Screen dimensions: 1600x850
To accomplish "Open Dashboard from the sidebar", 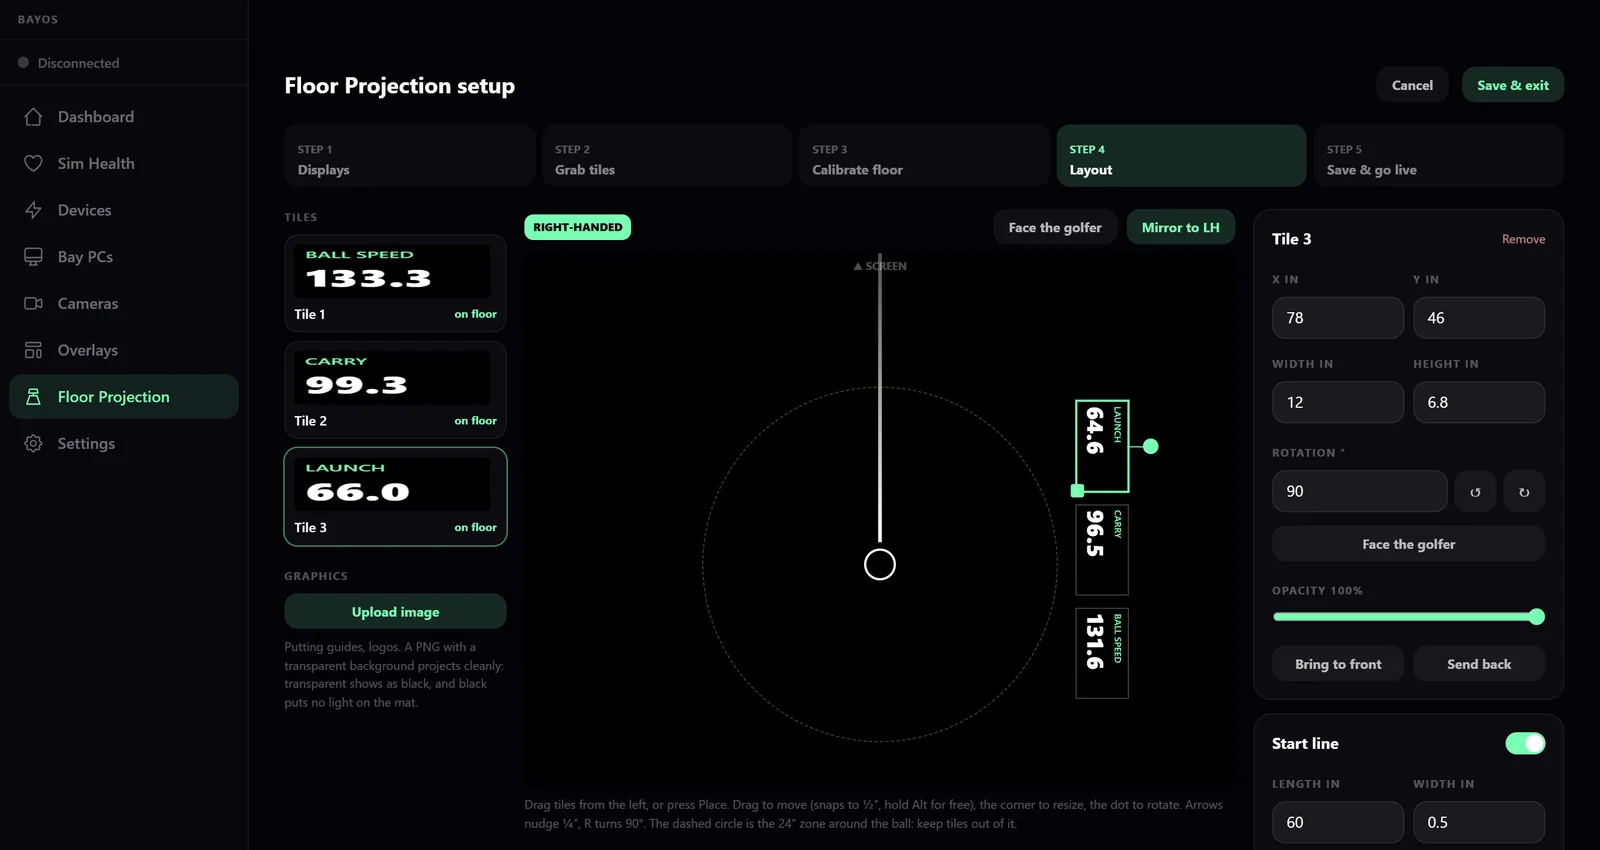I will [124, 117].
